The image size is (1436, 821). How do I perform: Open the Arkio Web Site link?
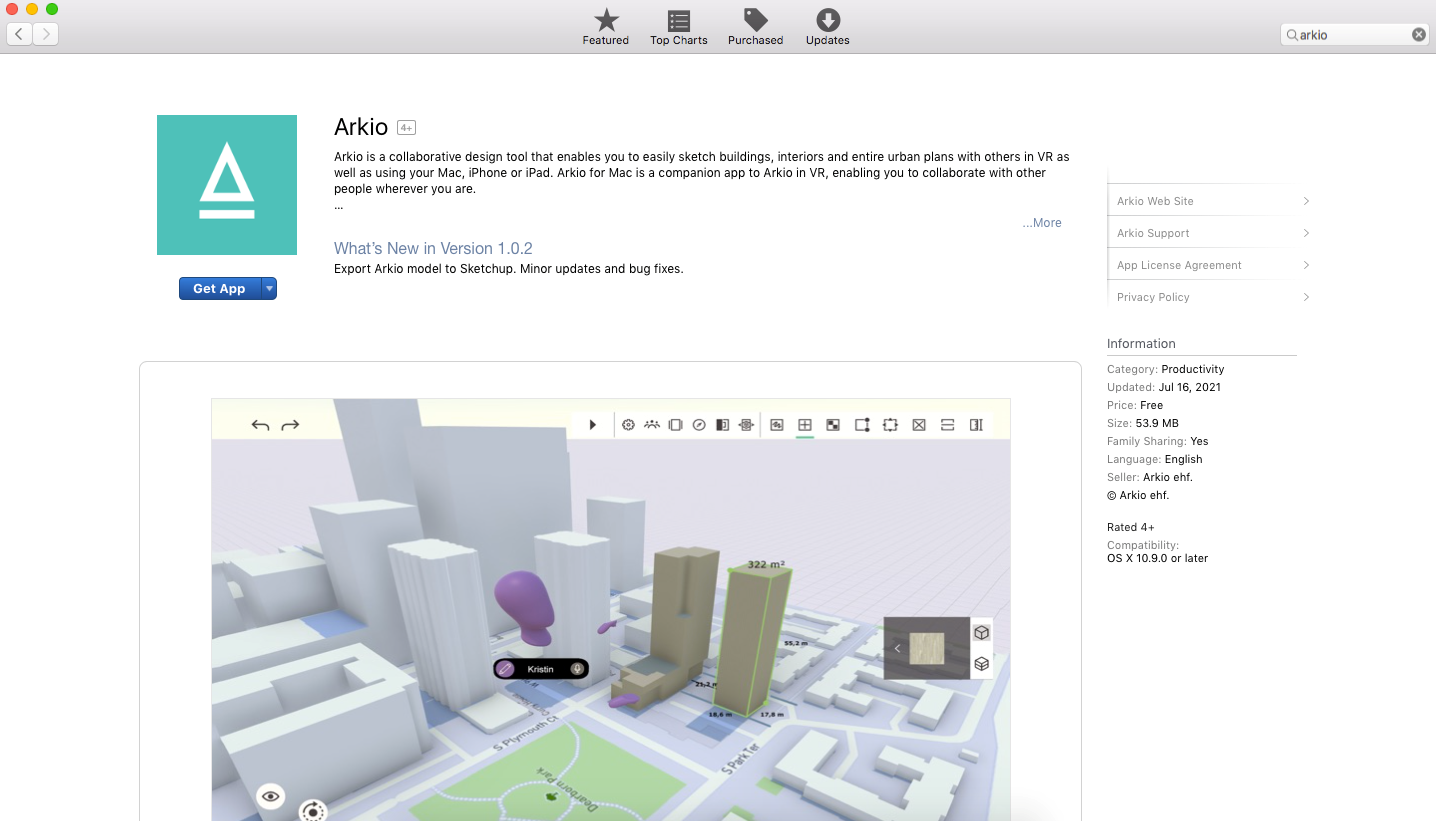[x=1155, y=201]
